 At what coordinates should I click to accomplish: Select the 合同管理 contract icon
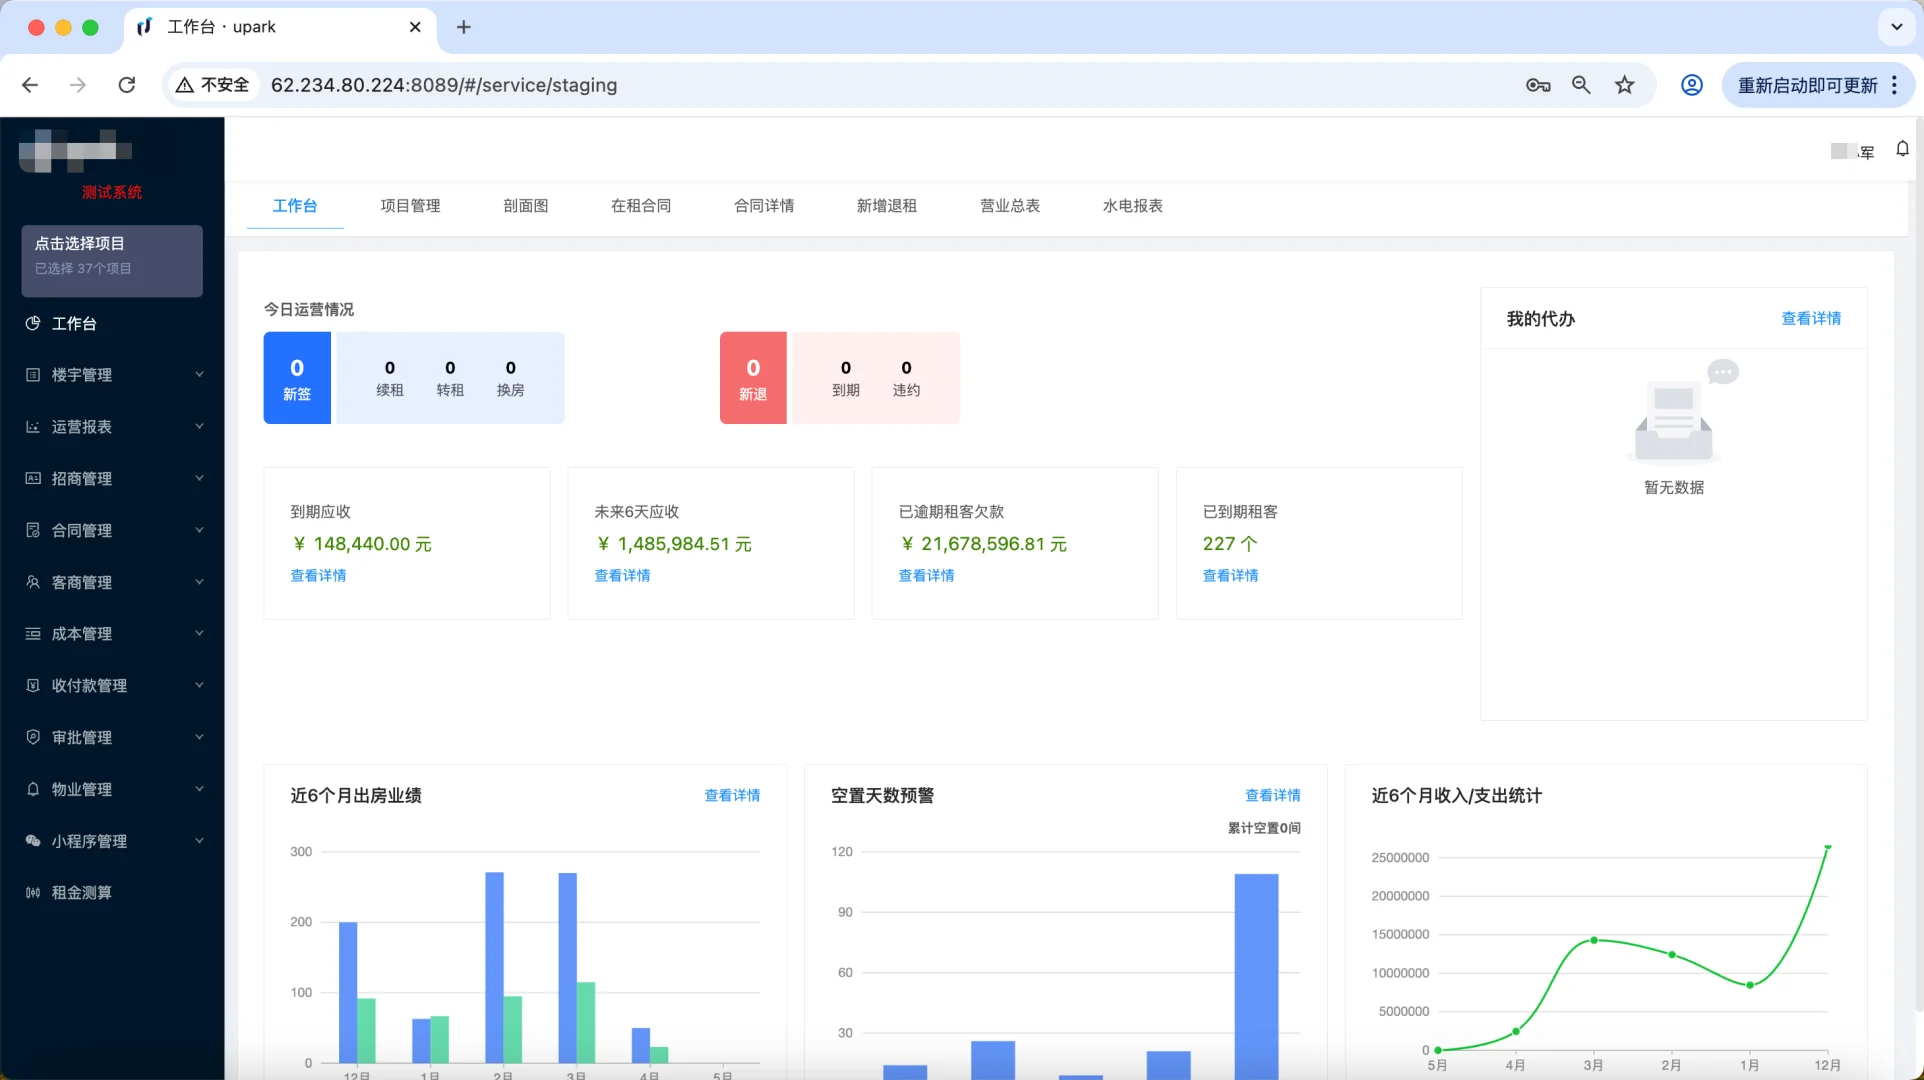[33, 530]
